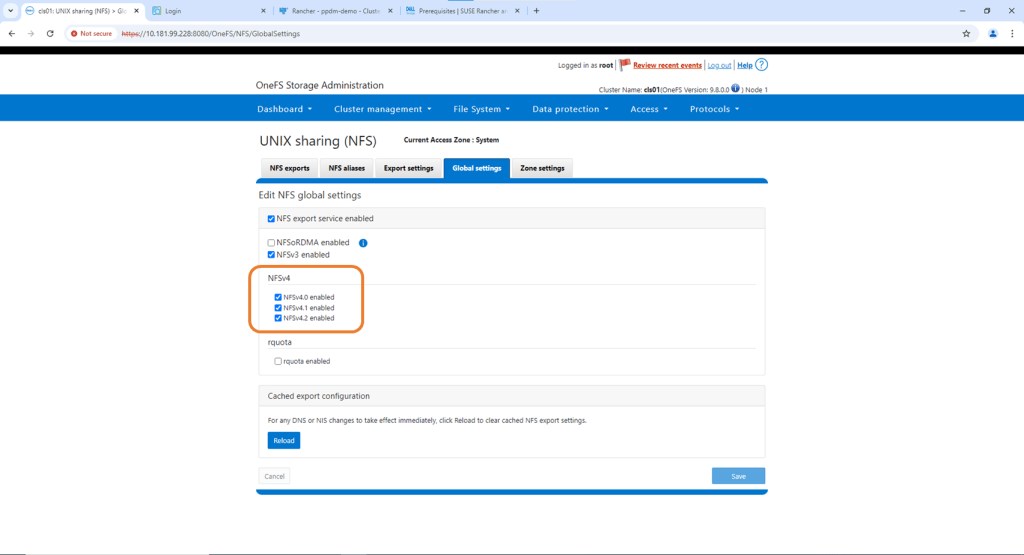Click the NFSoRDMA info icon
Viewport: 1024px width, 555px height.
[363, 243]
